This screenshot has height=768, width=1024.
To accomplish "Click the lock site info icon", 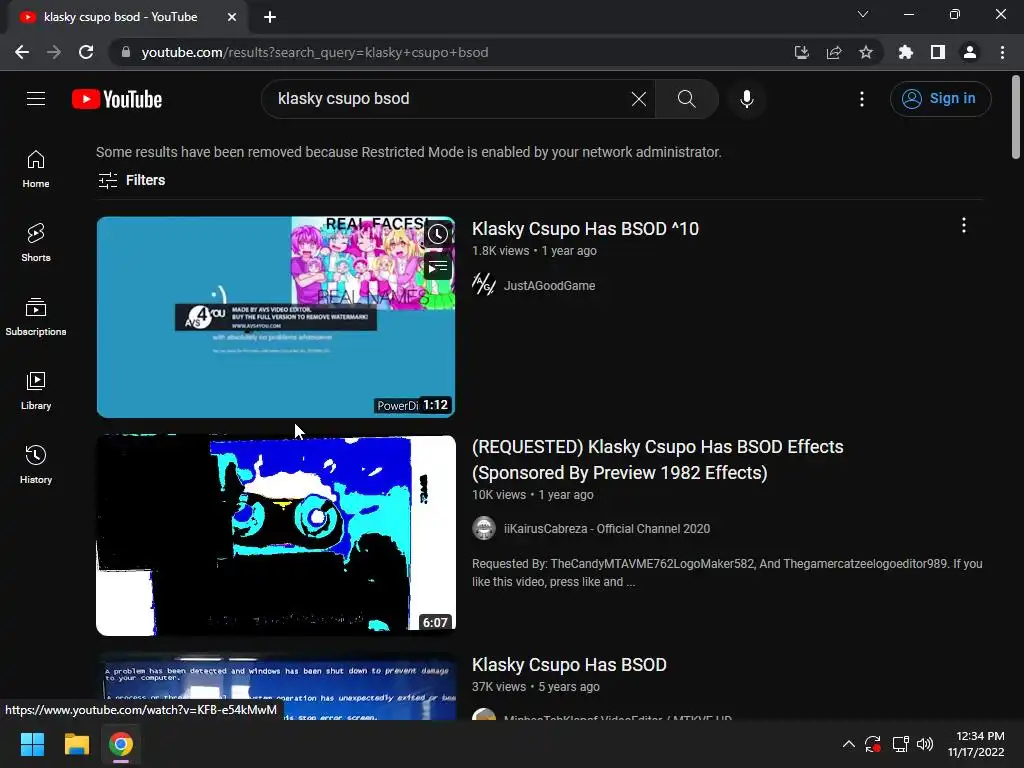I will click(x=126, y=52).
